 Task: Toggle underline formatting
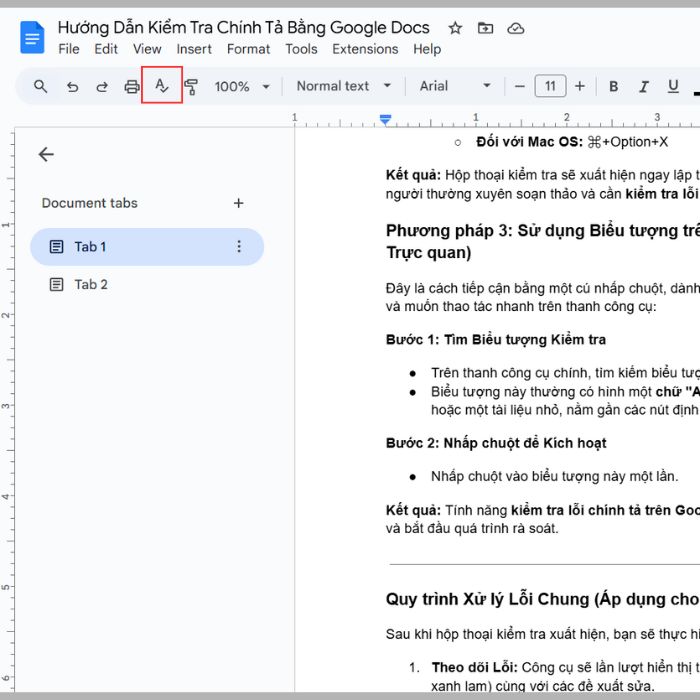point(673,86)
